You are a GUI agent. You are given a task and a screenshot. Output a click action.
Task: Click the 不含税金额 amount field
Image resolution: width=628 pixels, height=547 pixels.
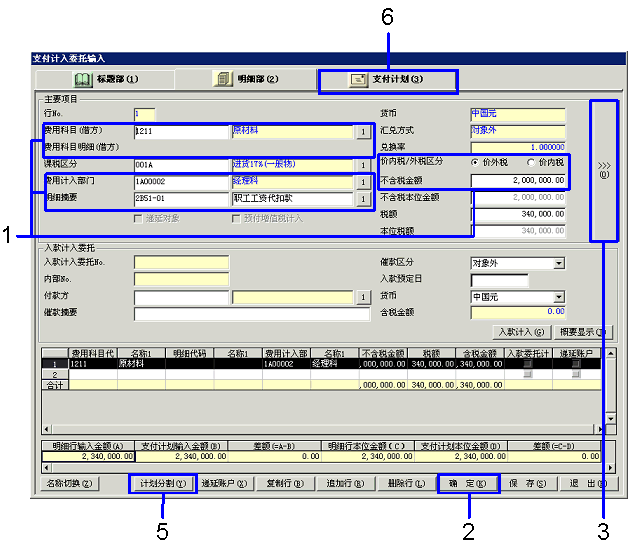[518, 181]
